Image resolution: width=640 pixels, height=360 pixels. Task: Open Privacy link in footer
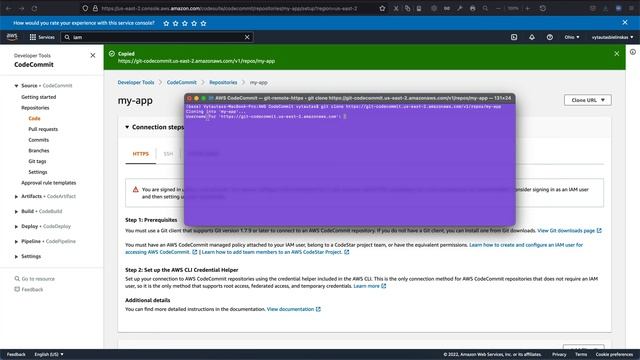(559, 354)
